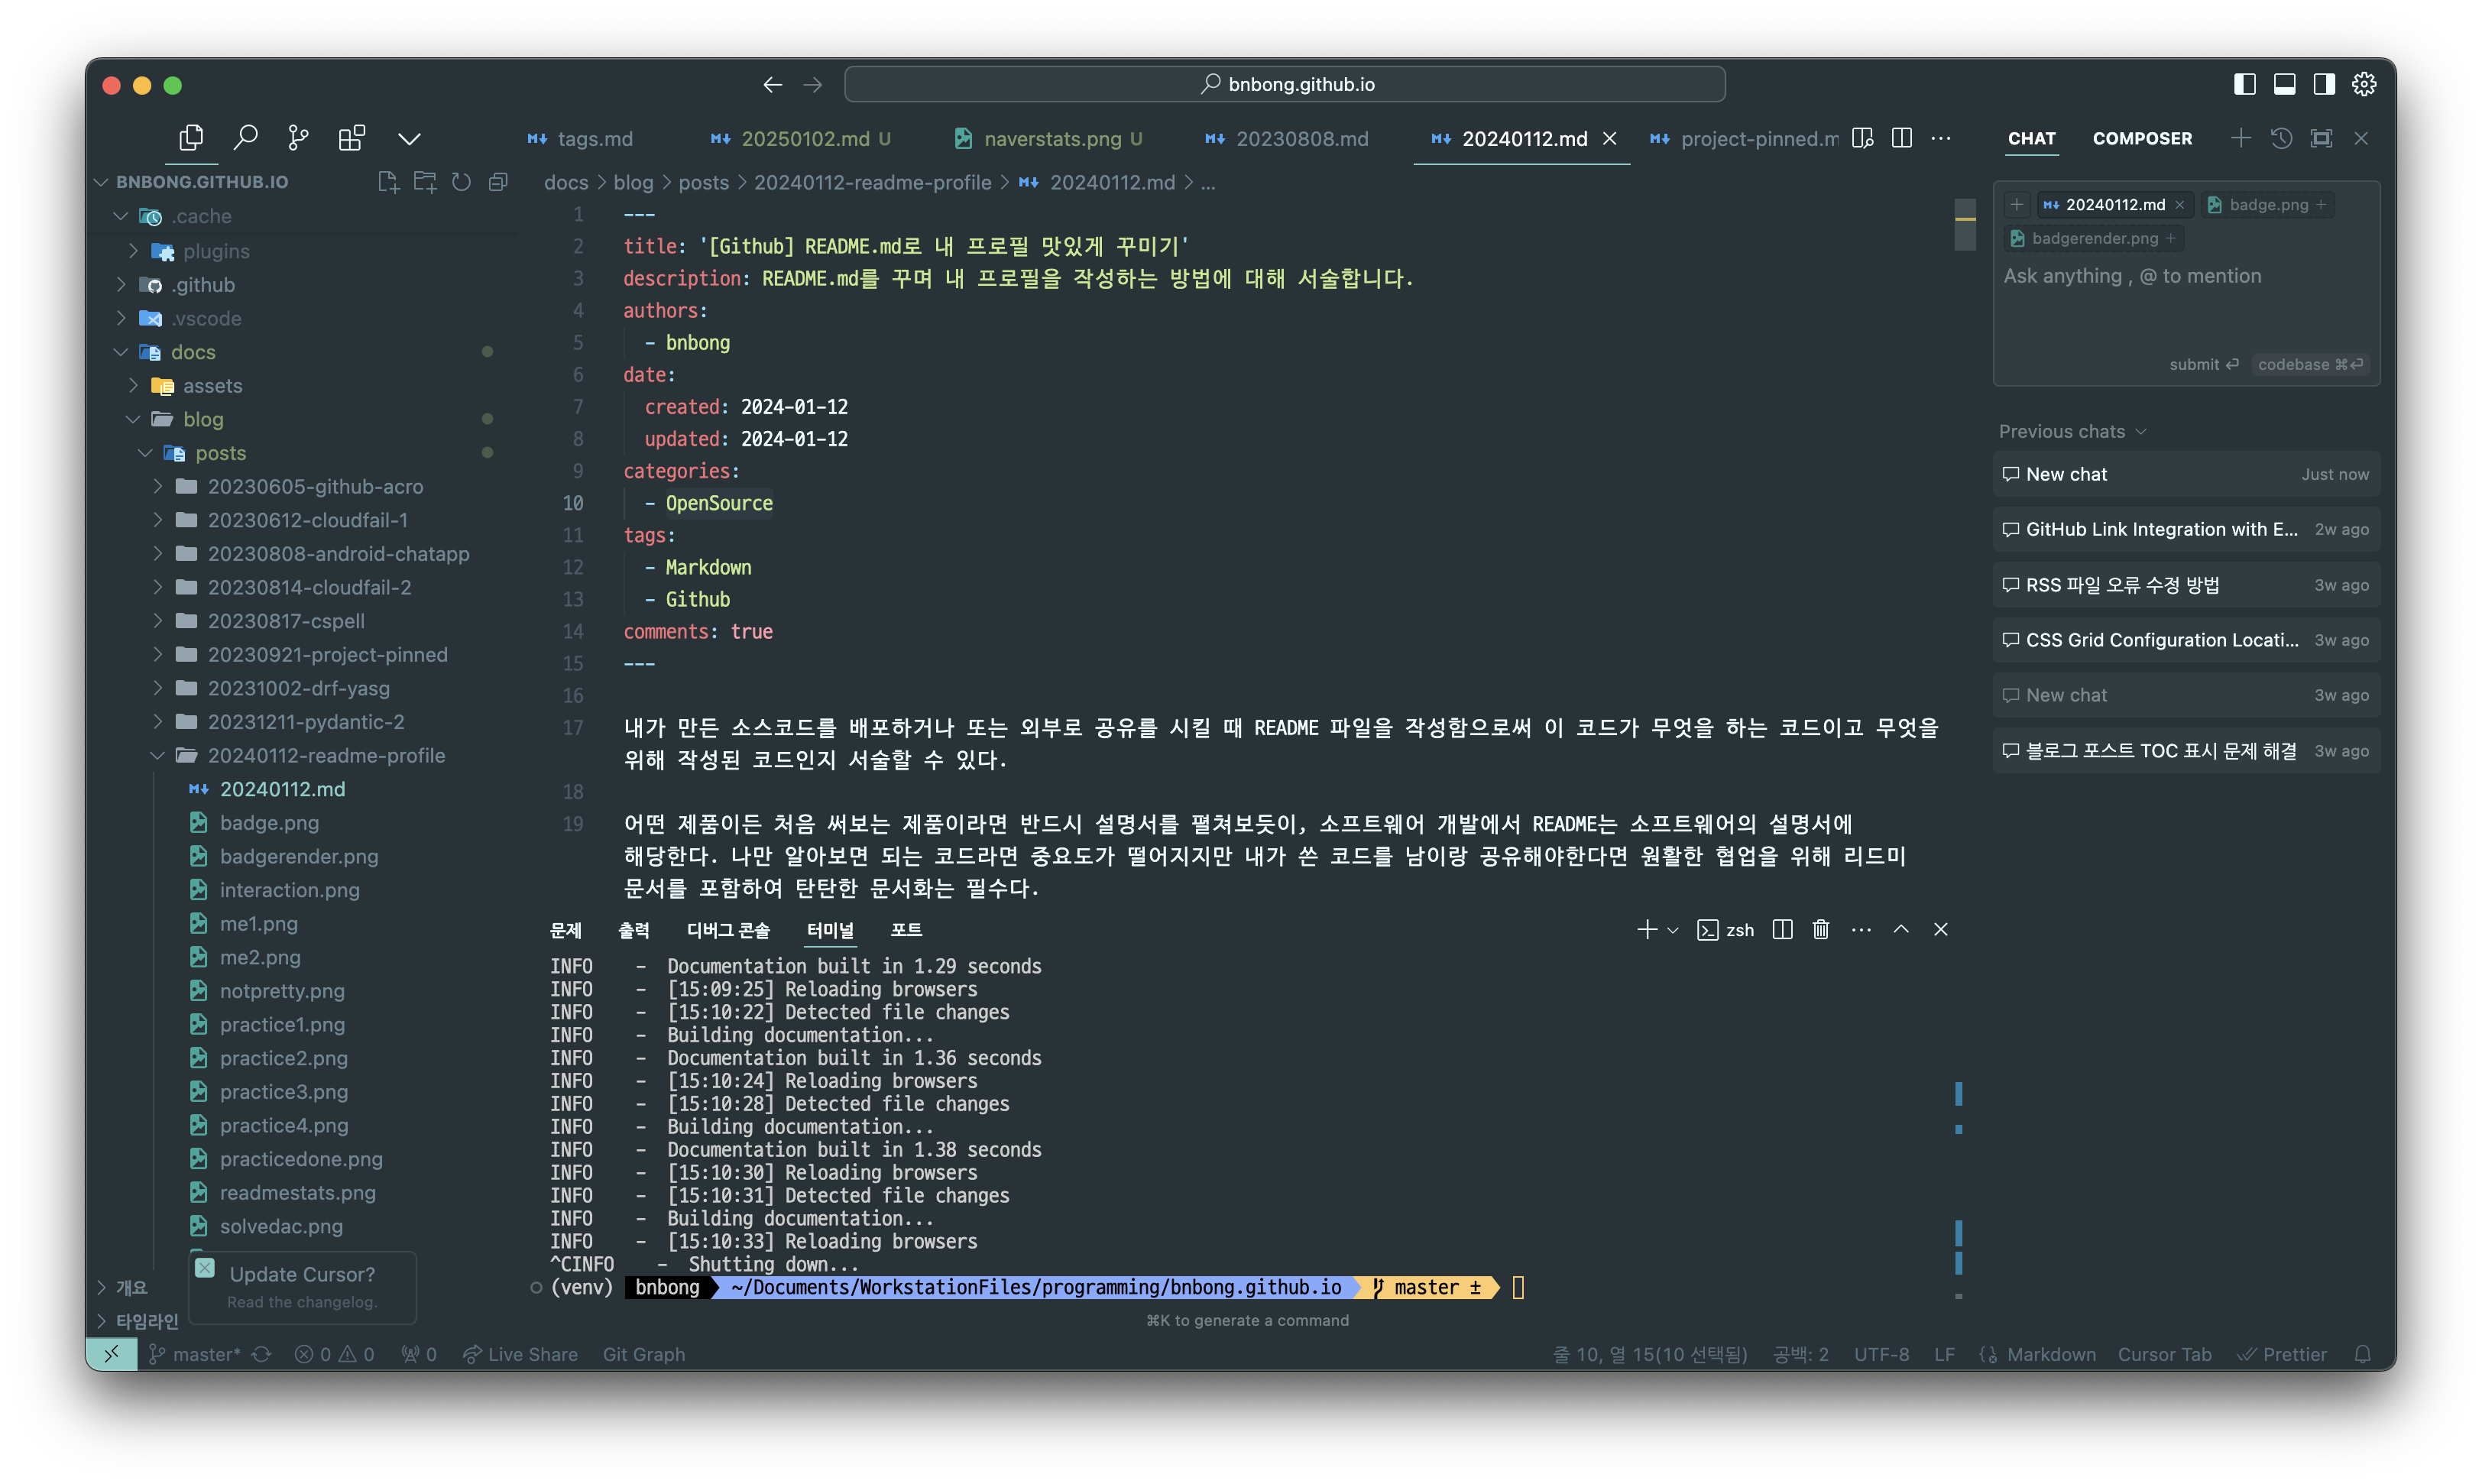This screenshot has width=2482, height=1484.
Task: Switch to the COMPOSER tab
Action: pos(2142,139)
